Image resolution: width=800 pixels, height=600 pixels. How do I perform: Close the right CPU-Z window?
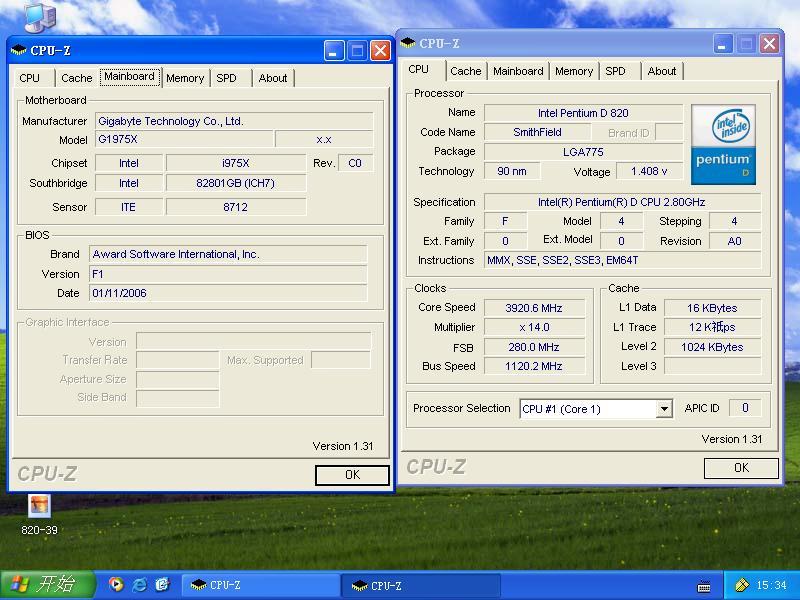coord(769,44)
